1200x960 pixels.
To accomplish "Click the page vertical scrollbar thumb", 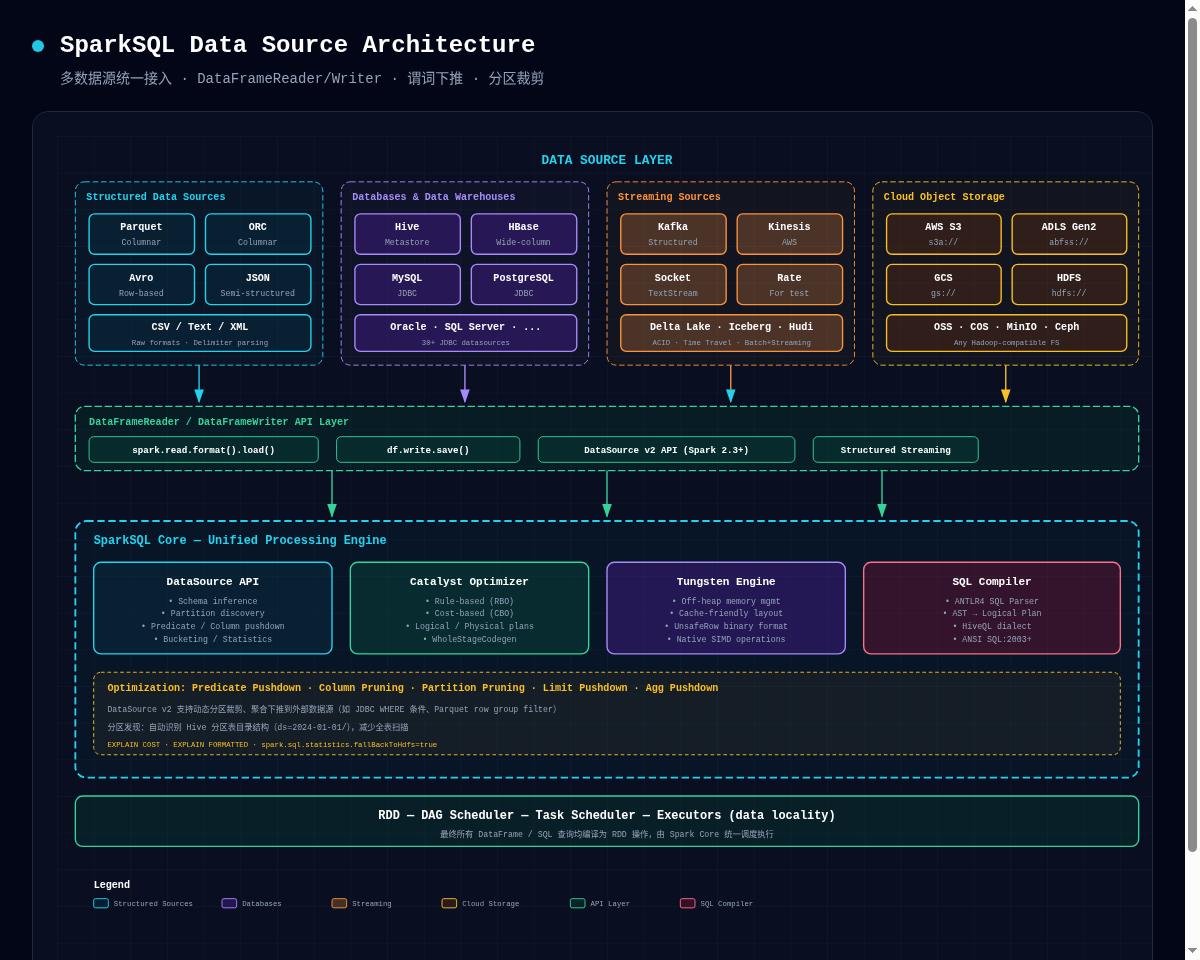I will pos(1192,435).
